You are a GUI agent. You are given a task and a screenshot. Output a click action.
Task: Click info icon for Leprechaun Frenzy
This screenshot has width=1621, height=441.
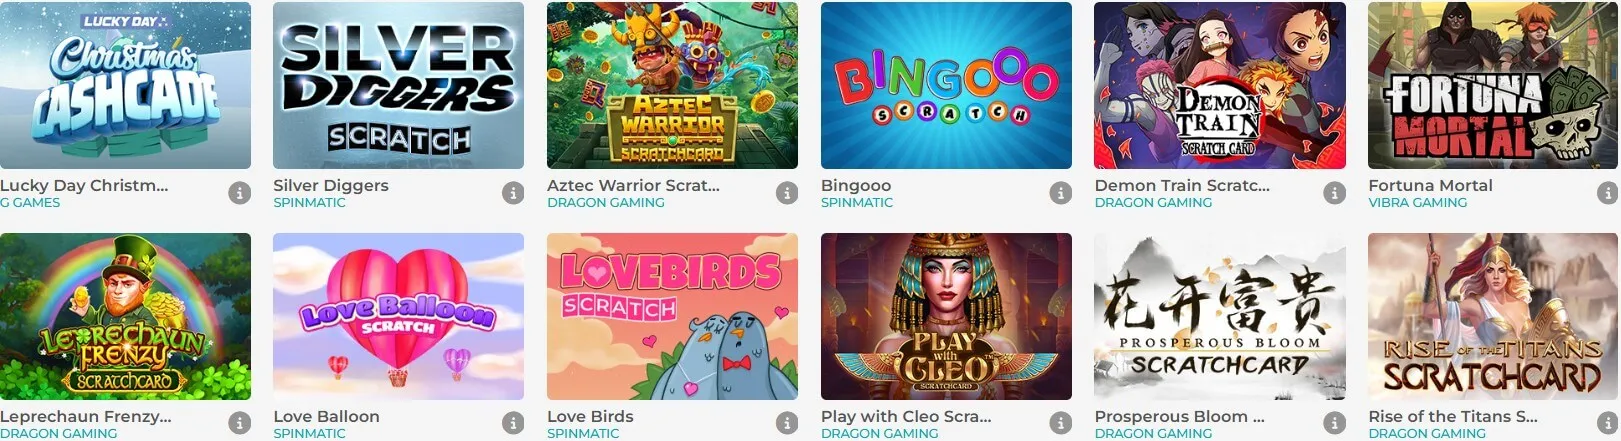[239, 424]
